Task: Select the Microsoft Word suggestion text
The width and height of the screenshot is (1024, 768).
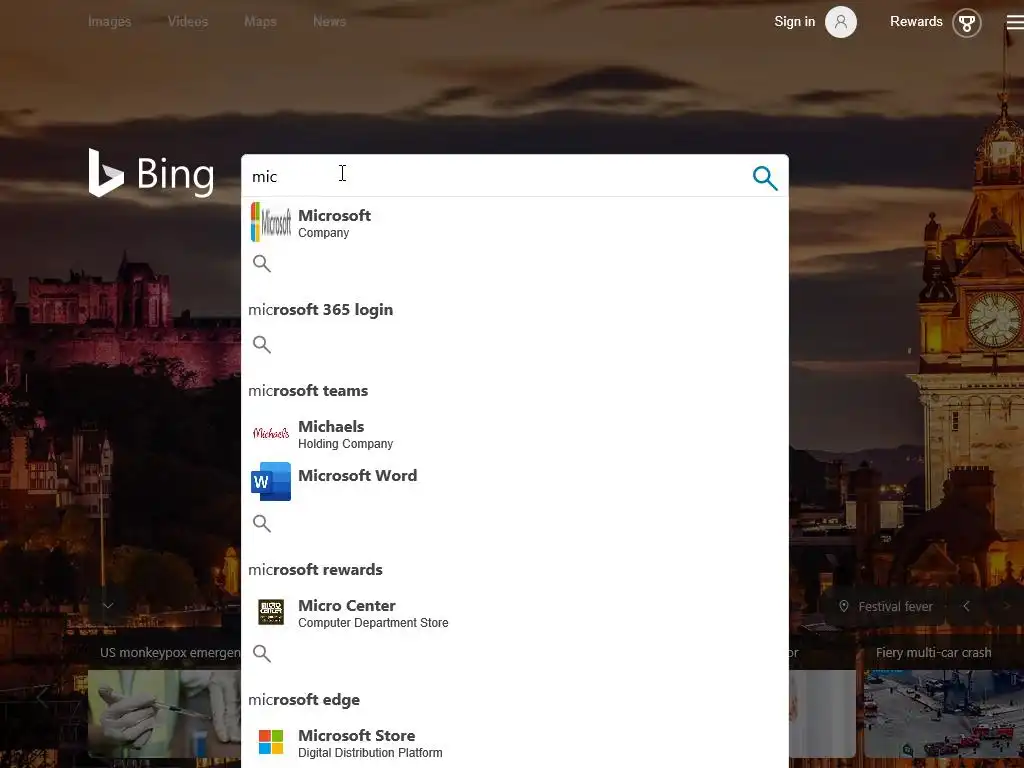Action: 357,475
